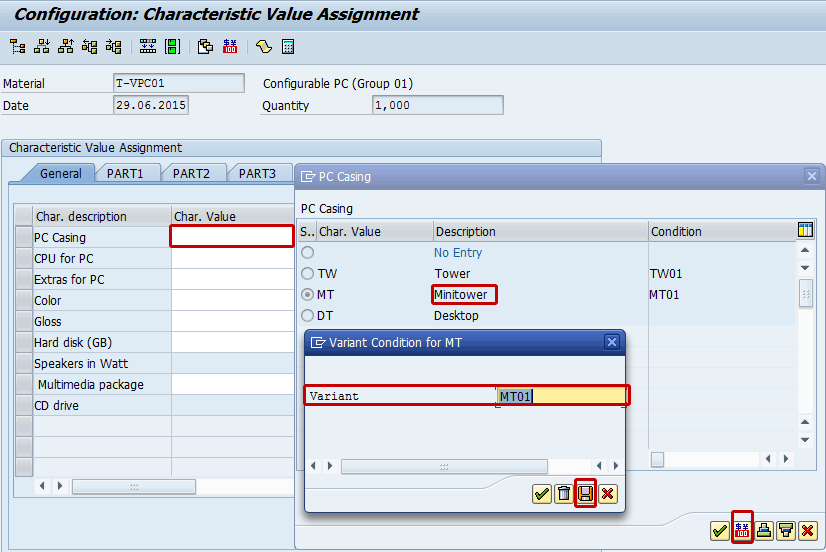Switch to the General tab

61,174
